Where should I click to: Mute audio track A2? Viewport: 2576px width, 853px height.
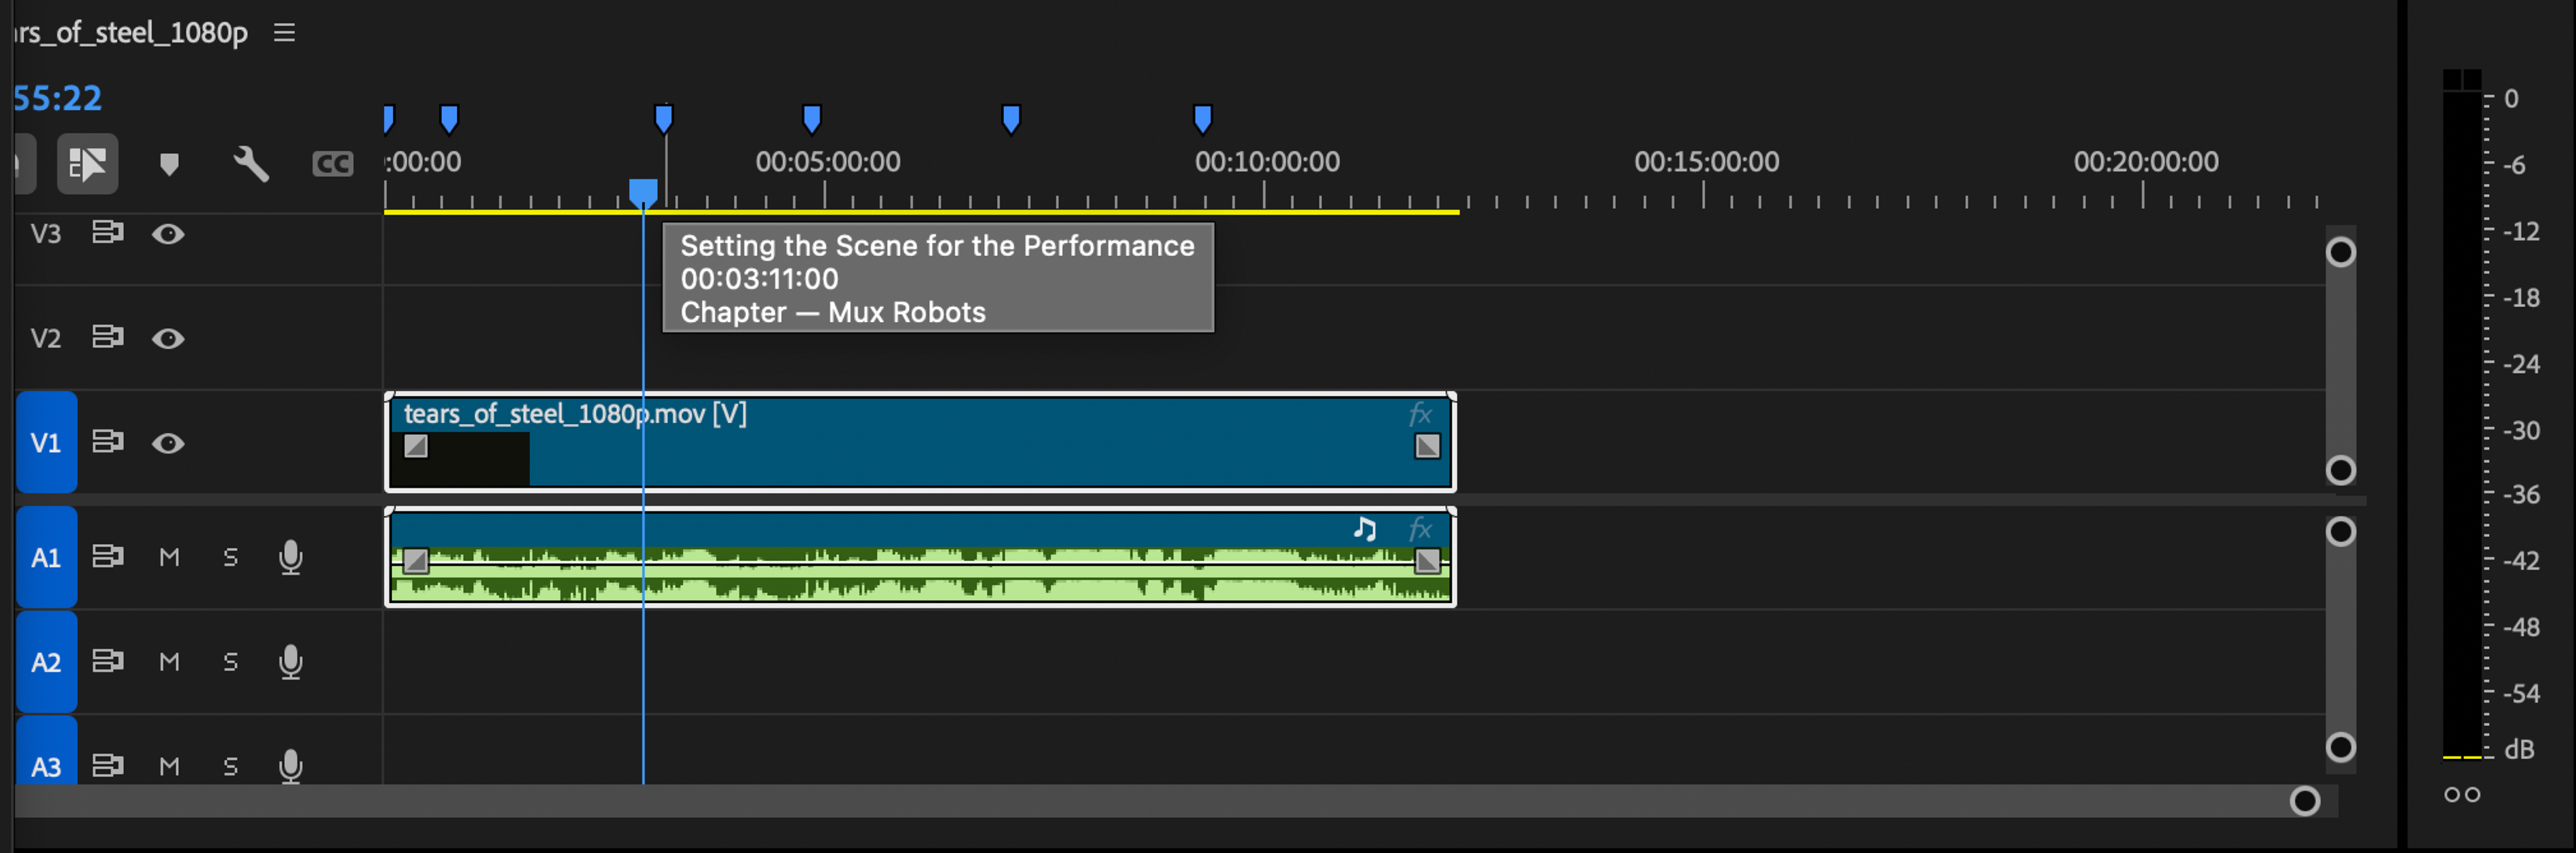pyautogui.click(x=169, y=662)
